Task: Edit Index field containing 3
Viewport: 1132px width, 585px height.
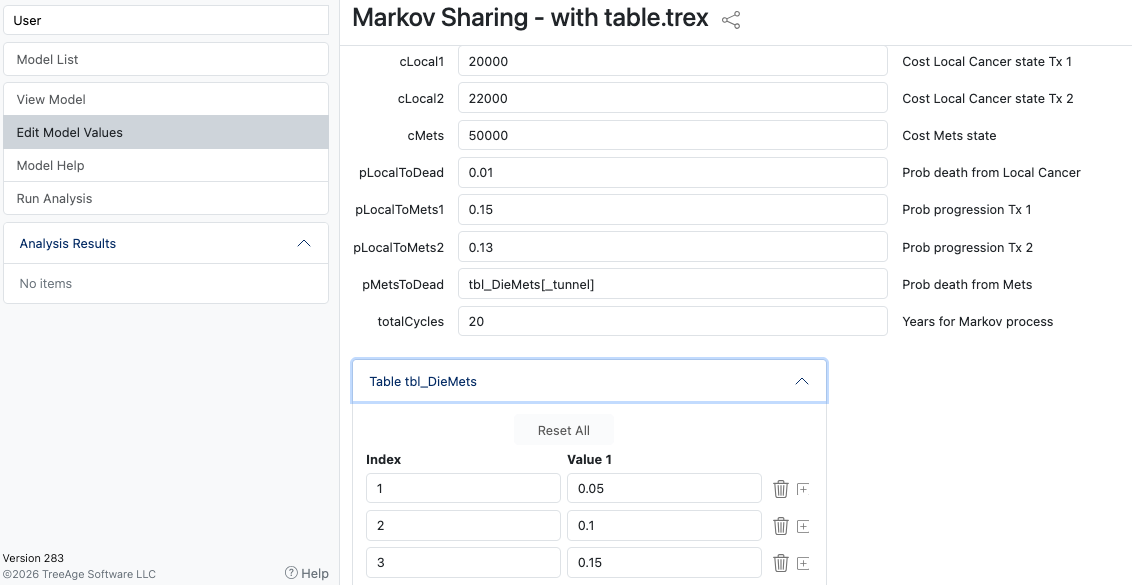Action: (x=463, y=563)
